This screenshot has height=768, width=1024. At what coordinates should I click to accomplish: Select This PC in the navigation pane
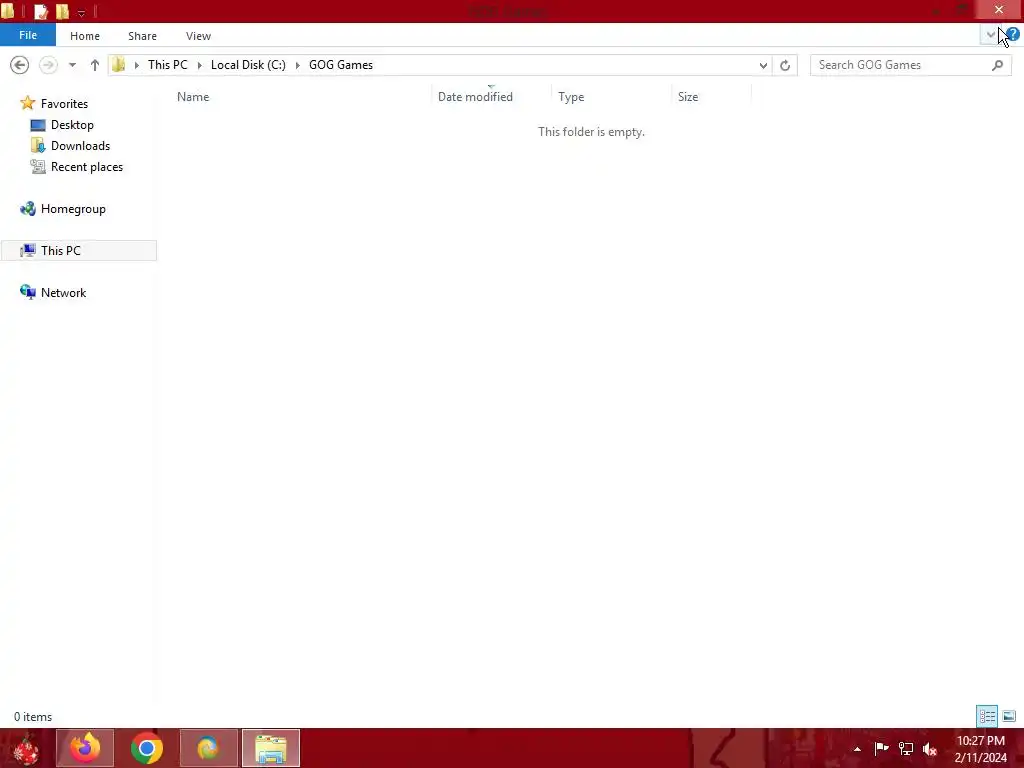79,251
